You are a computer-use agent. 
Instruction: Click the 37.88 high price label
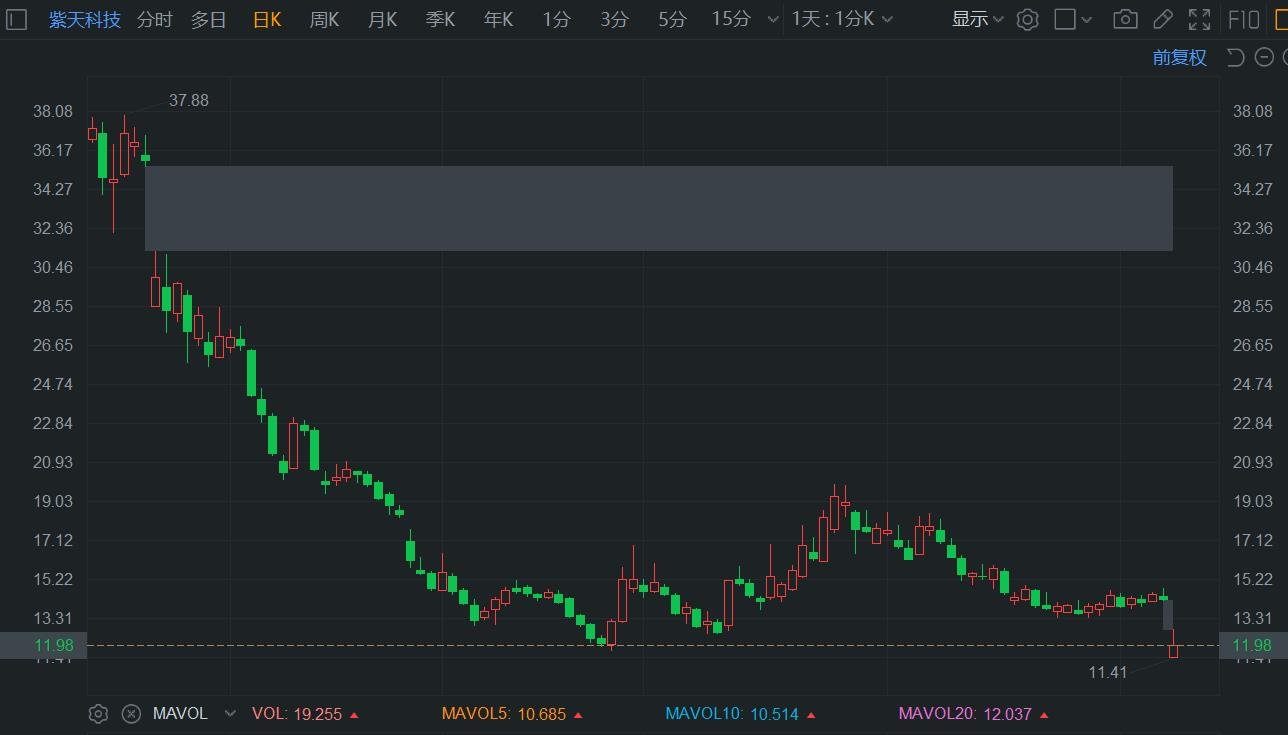(189, 100)
